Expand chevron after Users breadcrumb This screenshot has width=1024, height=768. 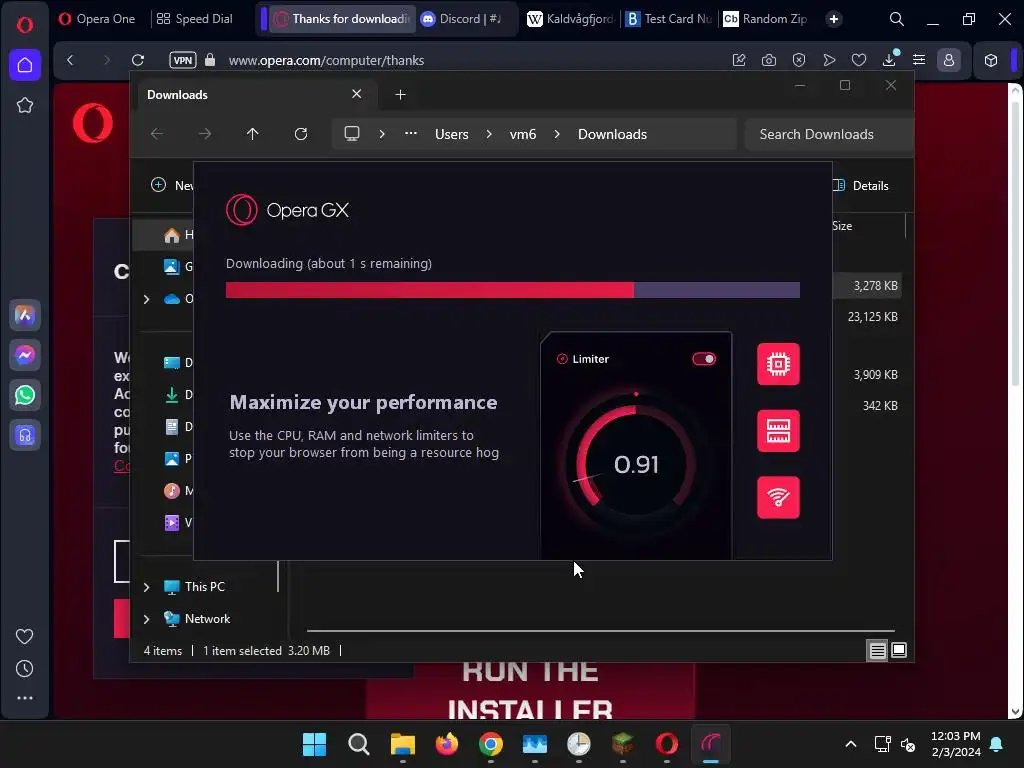click(488, 134)
